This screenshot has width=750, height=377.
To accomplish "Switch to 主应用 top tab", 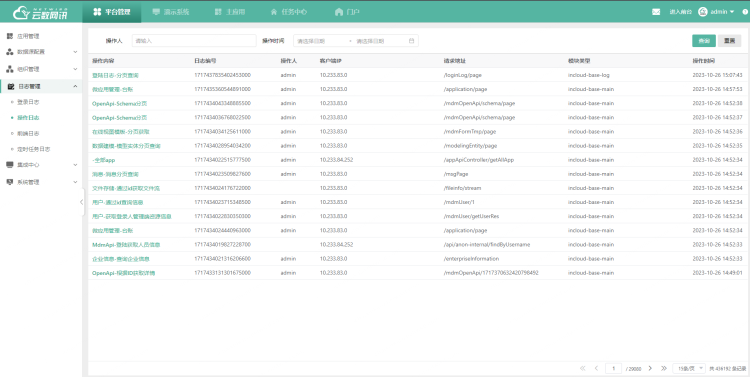I will (230, 12).
